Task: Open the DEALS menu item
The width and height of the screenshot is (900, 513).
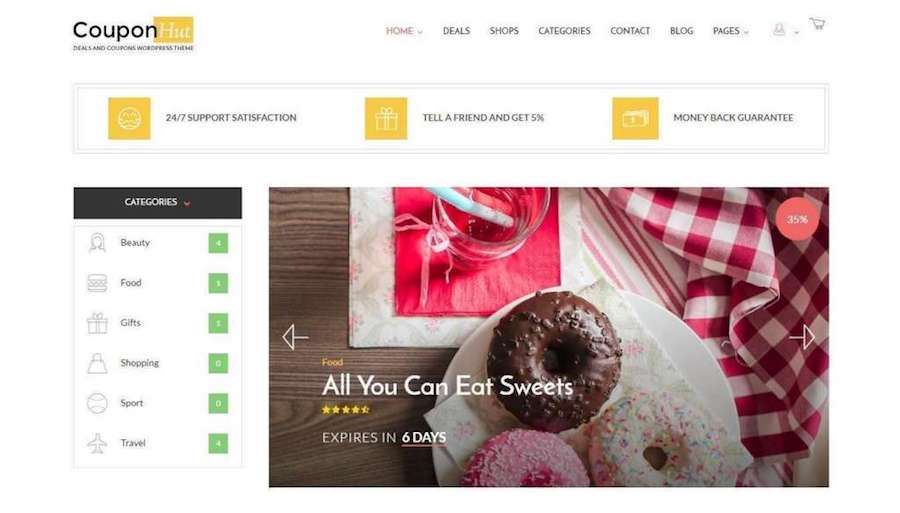Action: pyautogui.click(x=456, y=31)
